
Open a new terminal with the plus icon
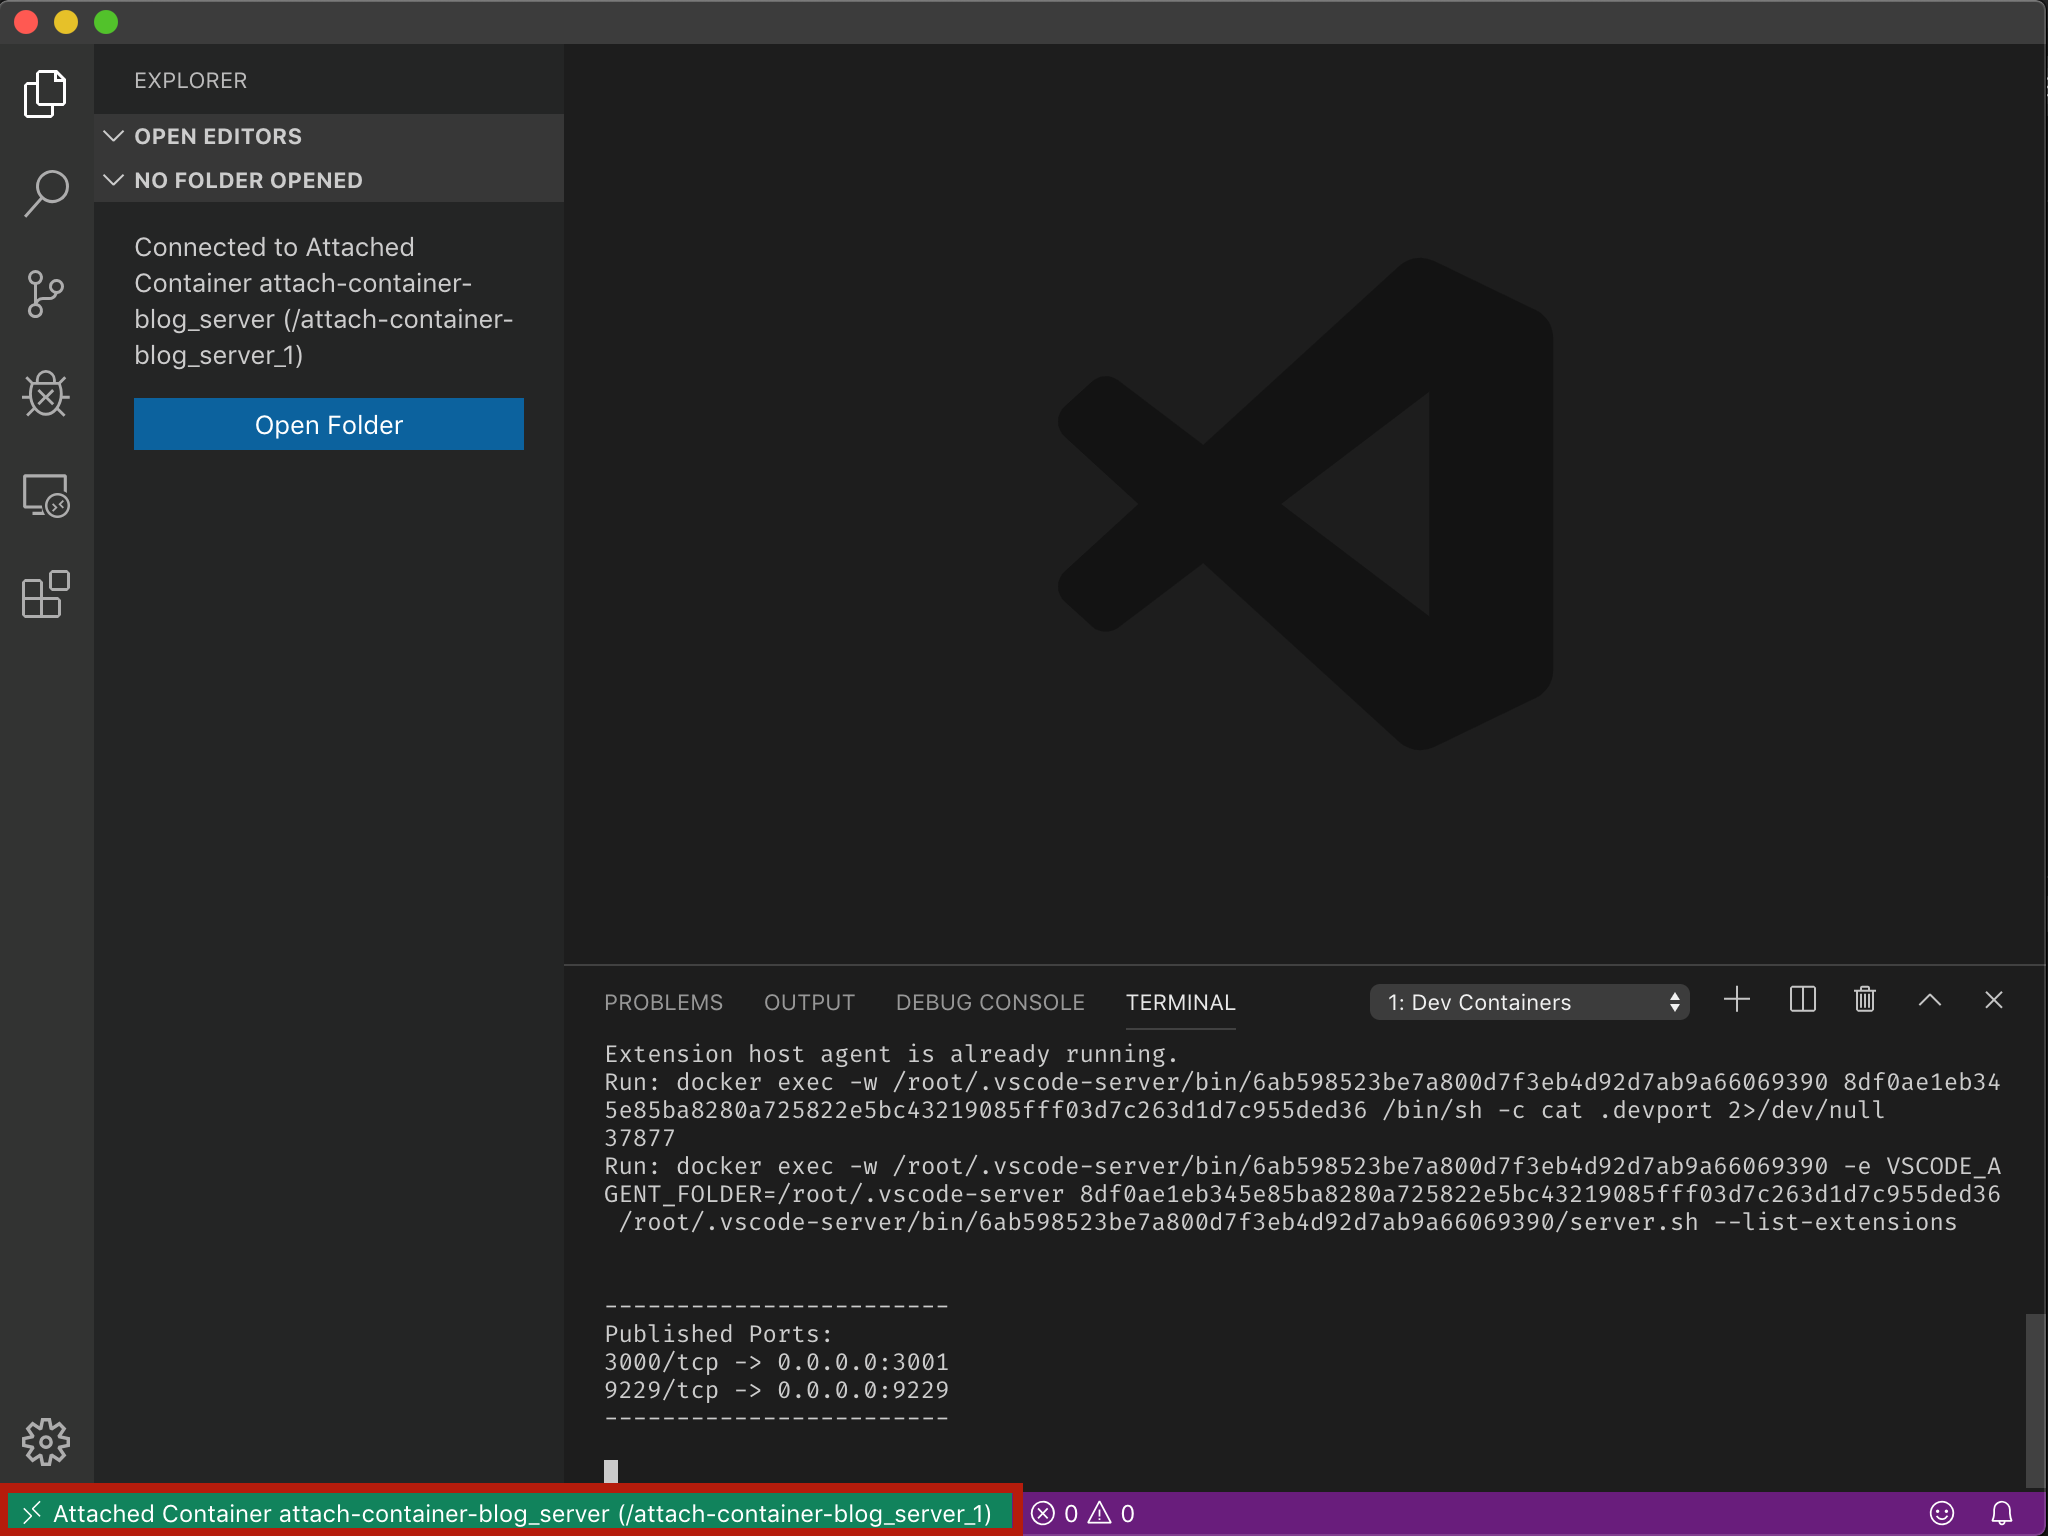(1736, 1000)
